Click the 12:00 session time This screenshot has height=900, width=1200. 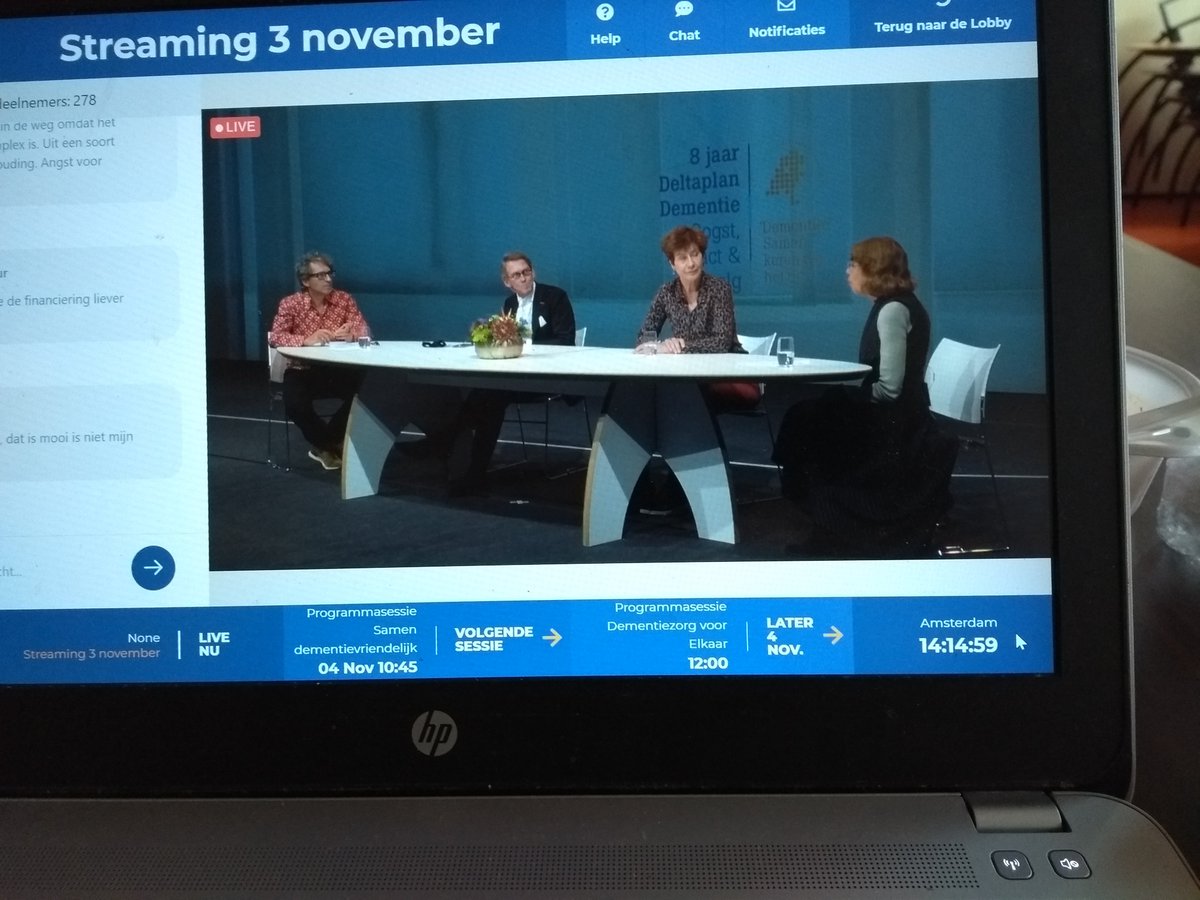[x=707, y=662]
